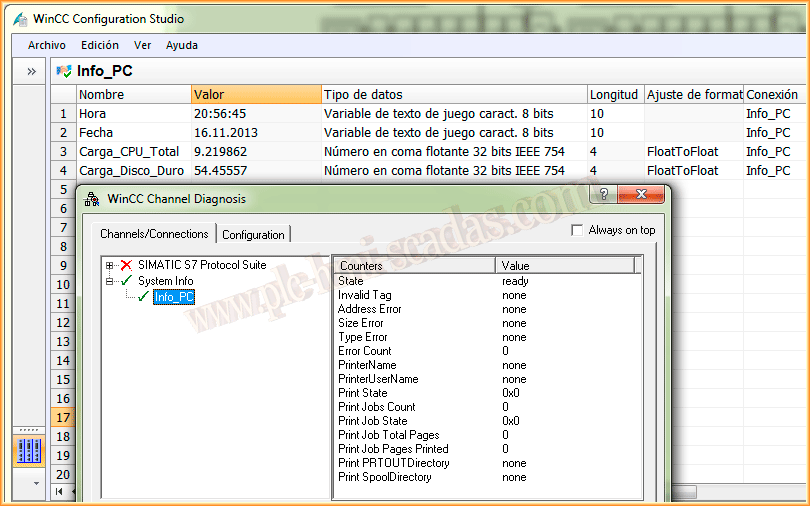Select row header number 17

[x=63, y=418]
